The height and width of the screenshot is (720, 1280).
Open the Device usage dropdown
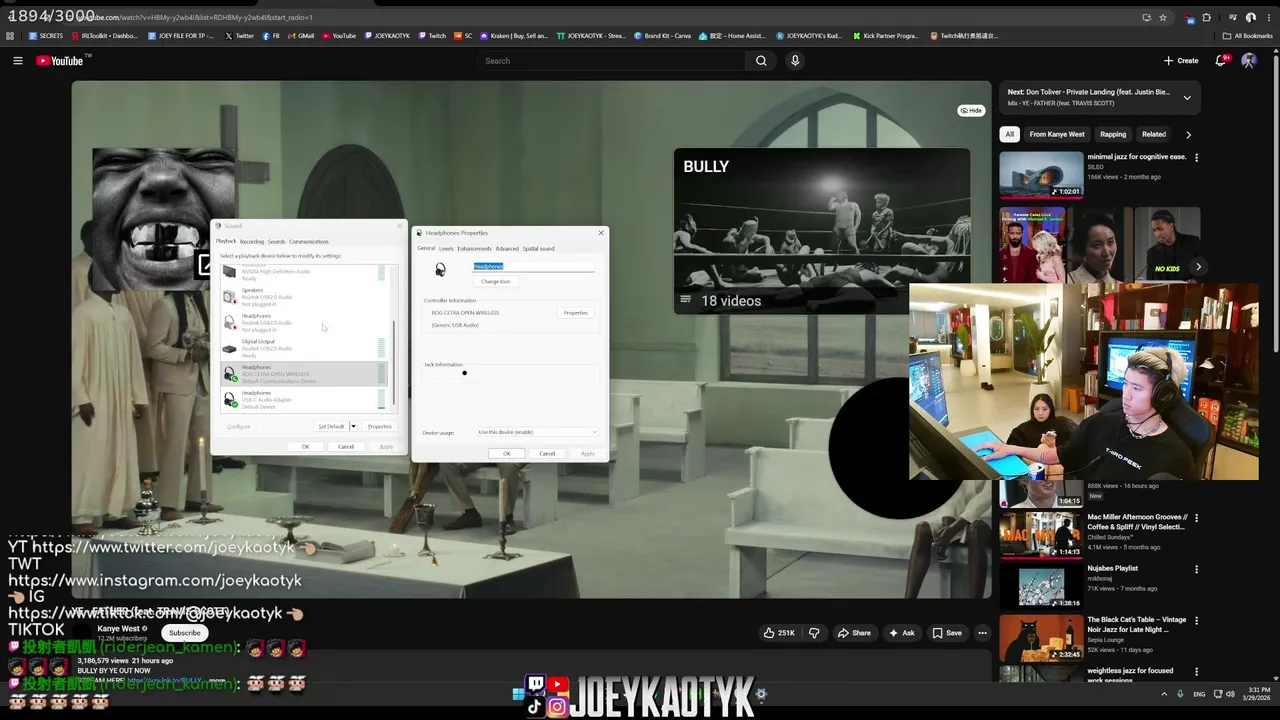[538, 432]
